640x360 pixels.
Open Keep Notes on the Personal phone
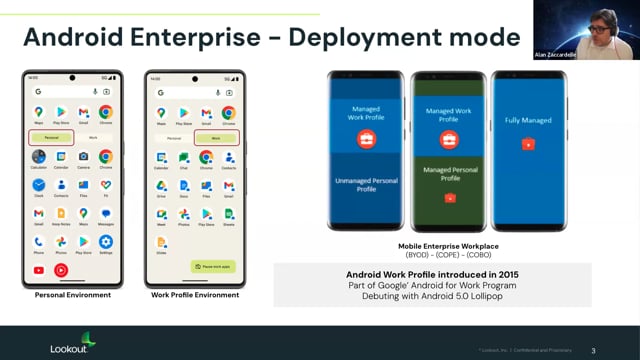tap(61, 213)
